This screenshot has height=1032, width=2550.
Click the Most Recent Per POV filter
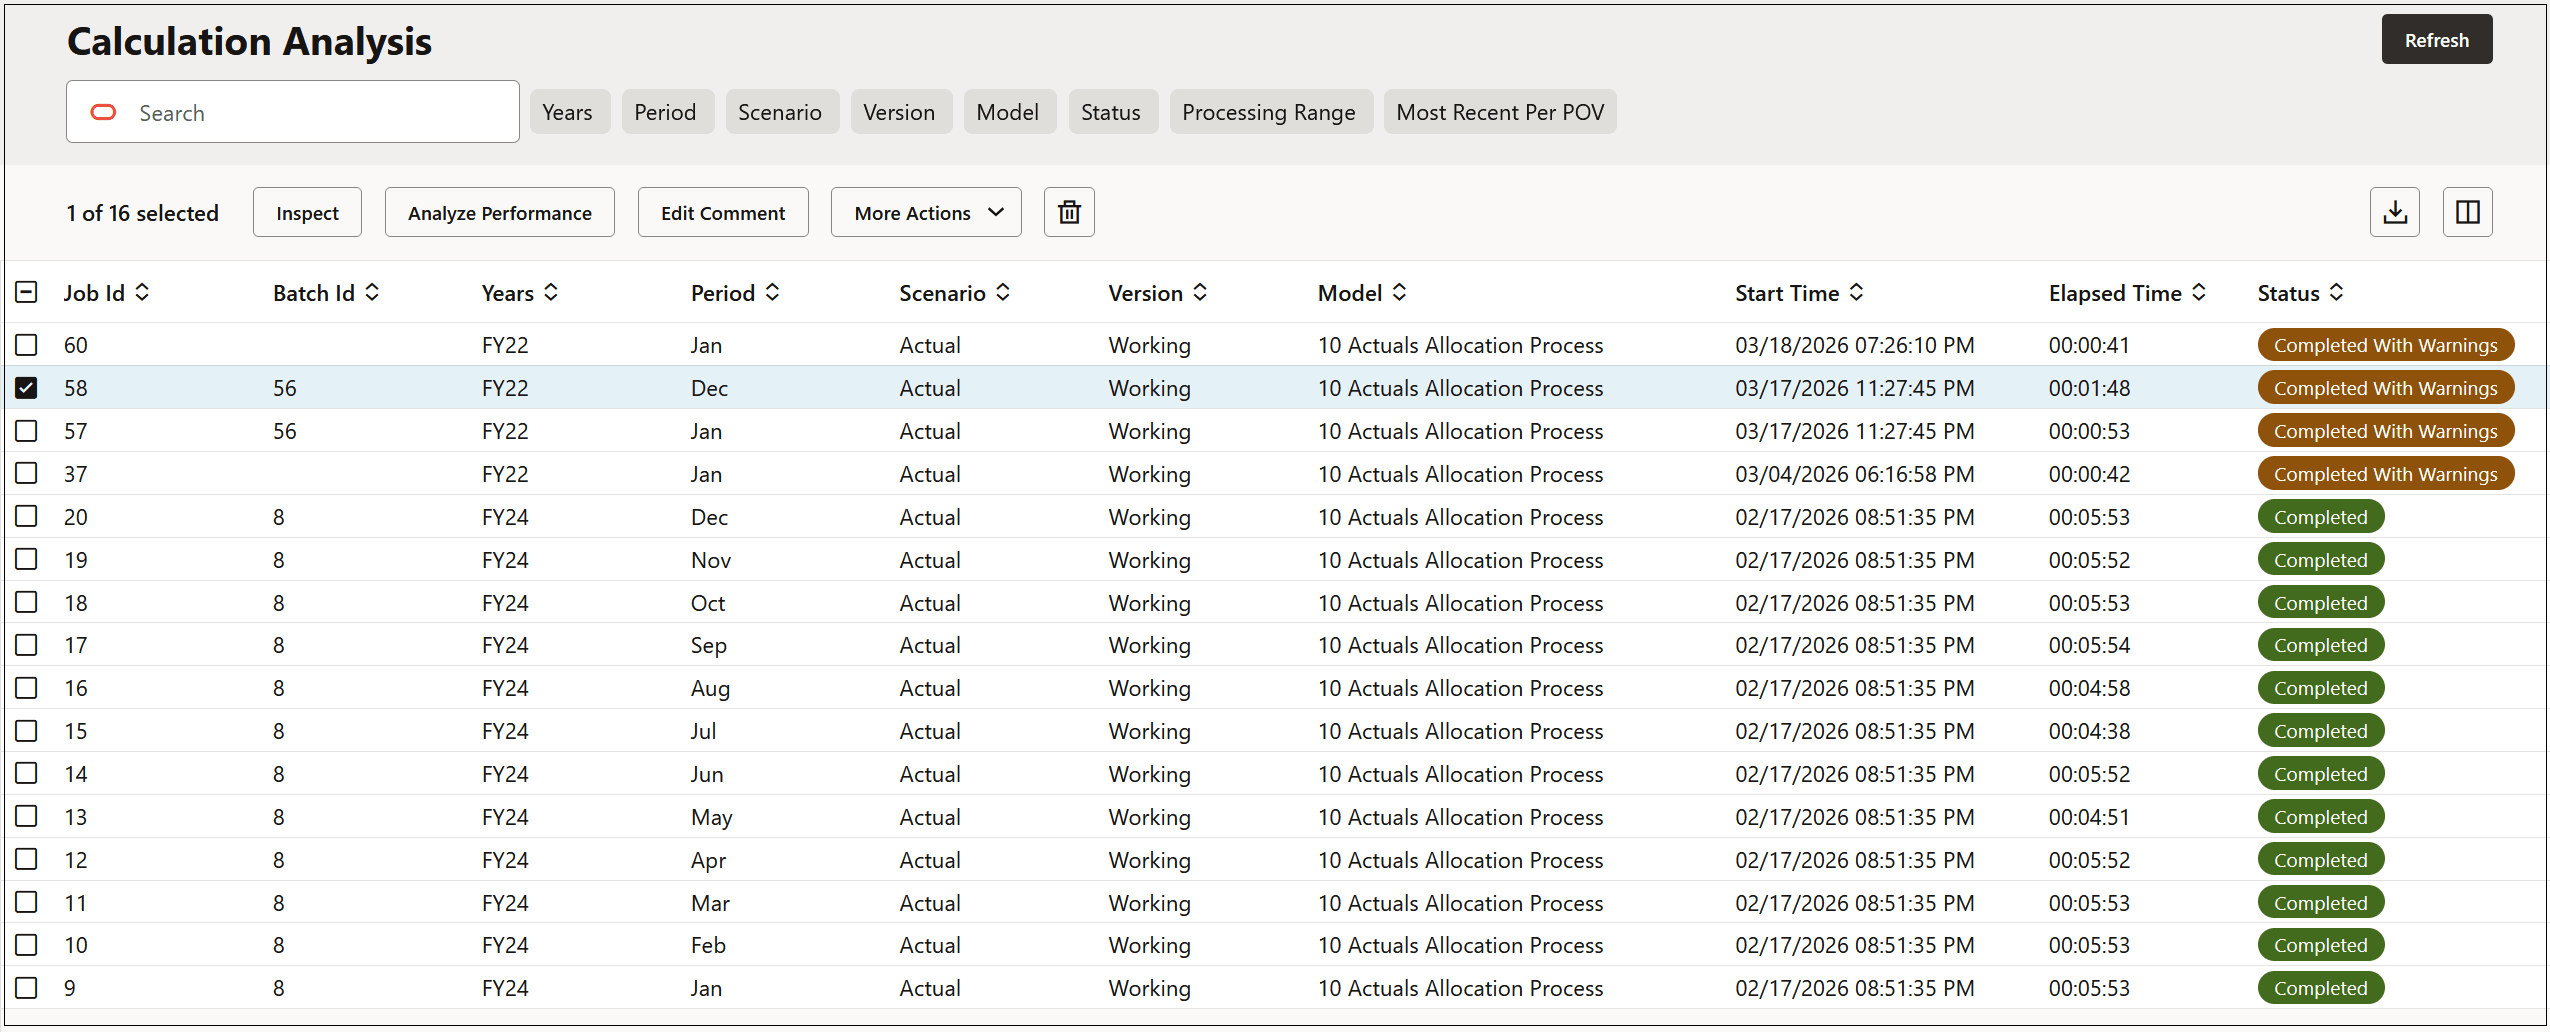(1499, 112)
